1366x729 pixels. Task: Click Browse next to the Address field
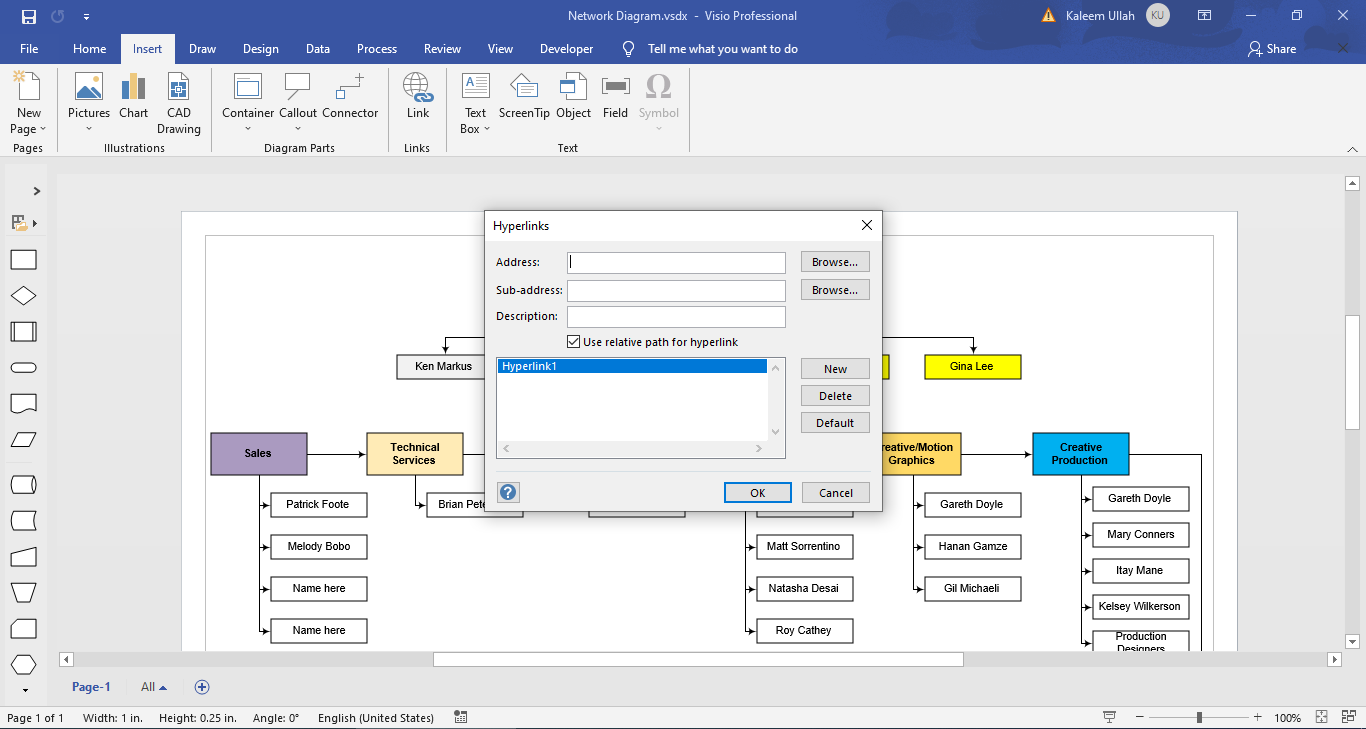[834, 261]
